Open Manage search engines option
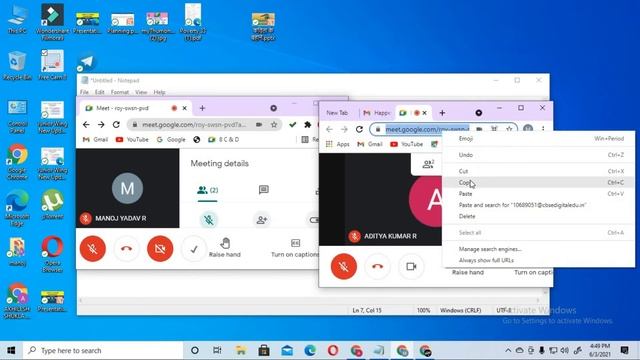Viewport: 640px width, 360px height. click(538, 249)
